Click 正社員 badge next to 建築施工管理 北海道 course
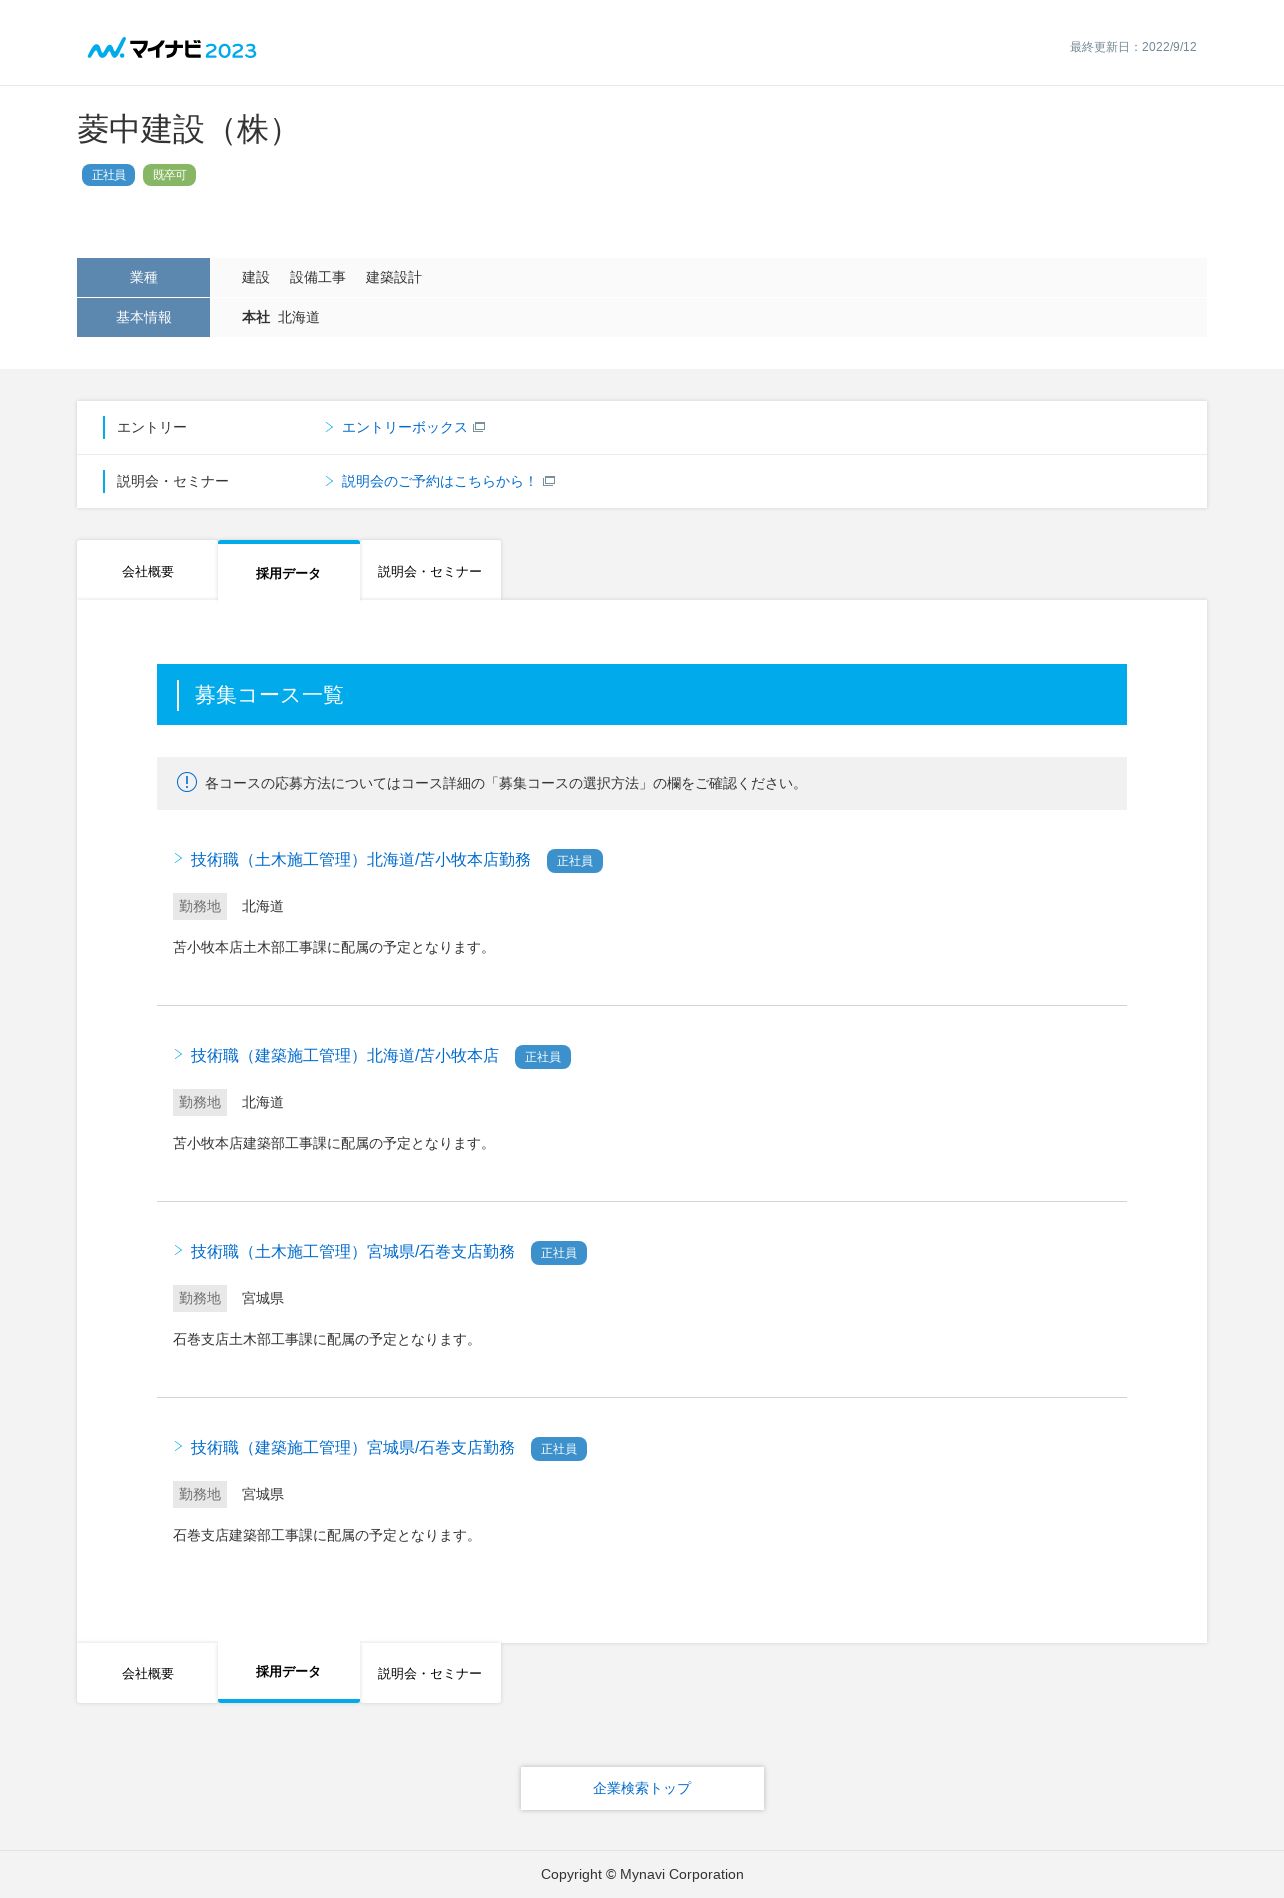This screenshot has width=1284, height=1898. [x=543, y=1057]
